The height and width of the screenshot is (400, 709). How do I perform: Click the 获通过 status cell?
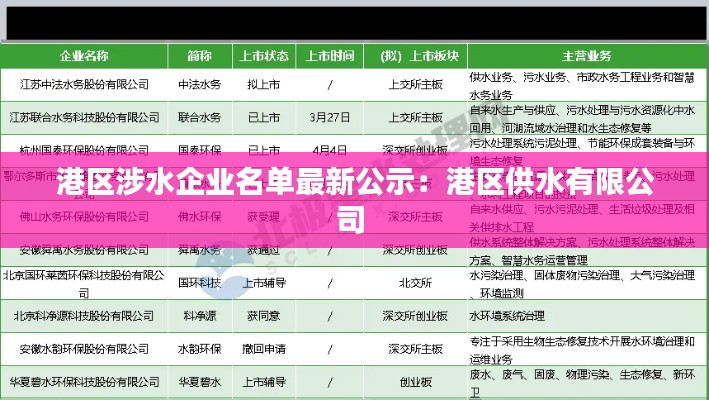click(x=264, y=250)
